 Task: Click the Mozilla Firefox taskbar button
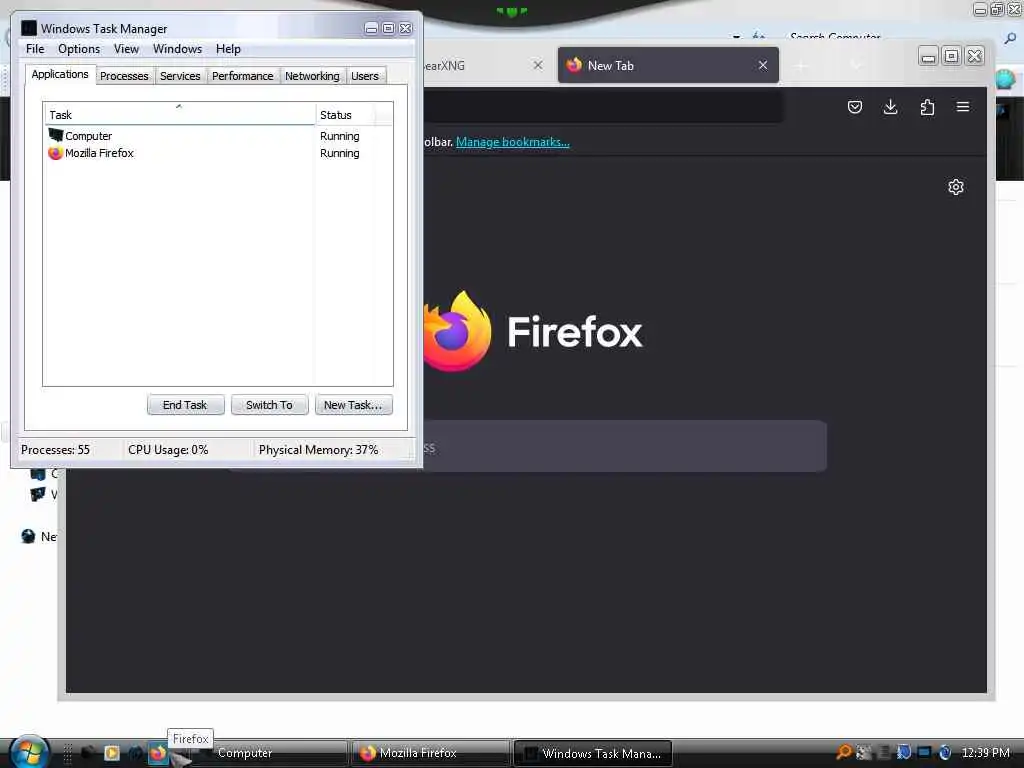[x=430, y=753]
